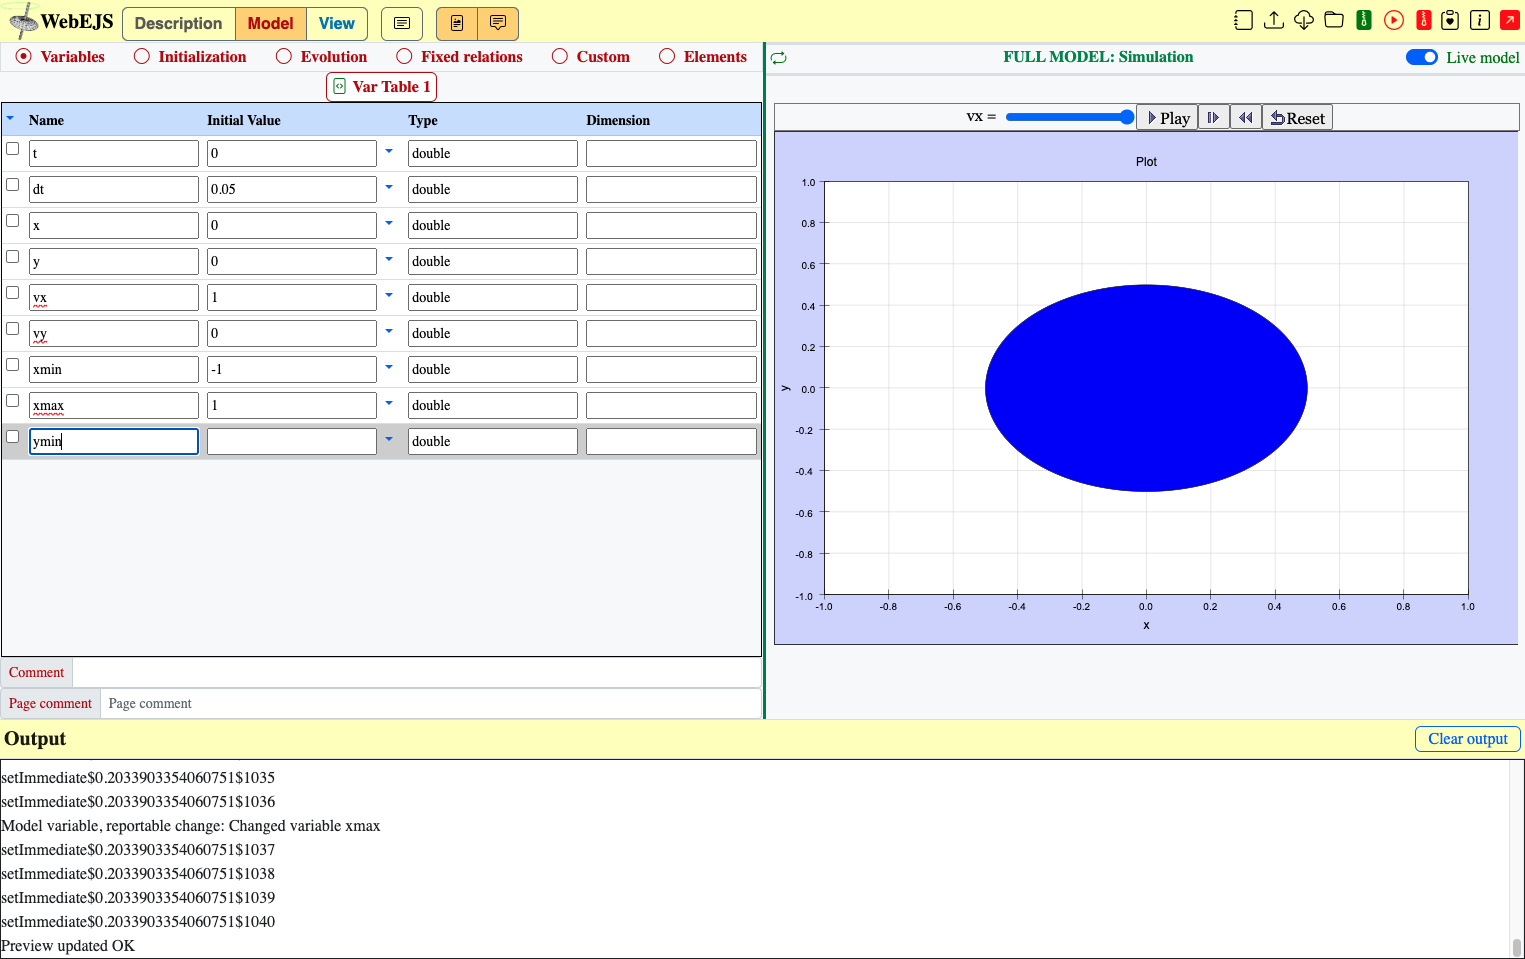Click the Reset button in simulation

[1297, 118]
